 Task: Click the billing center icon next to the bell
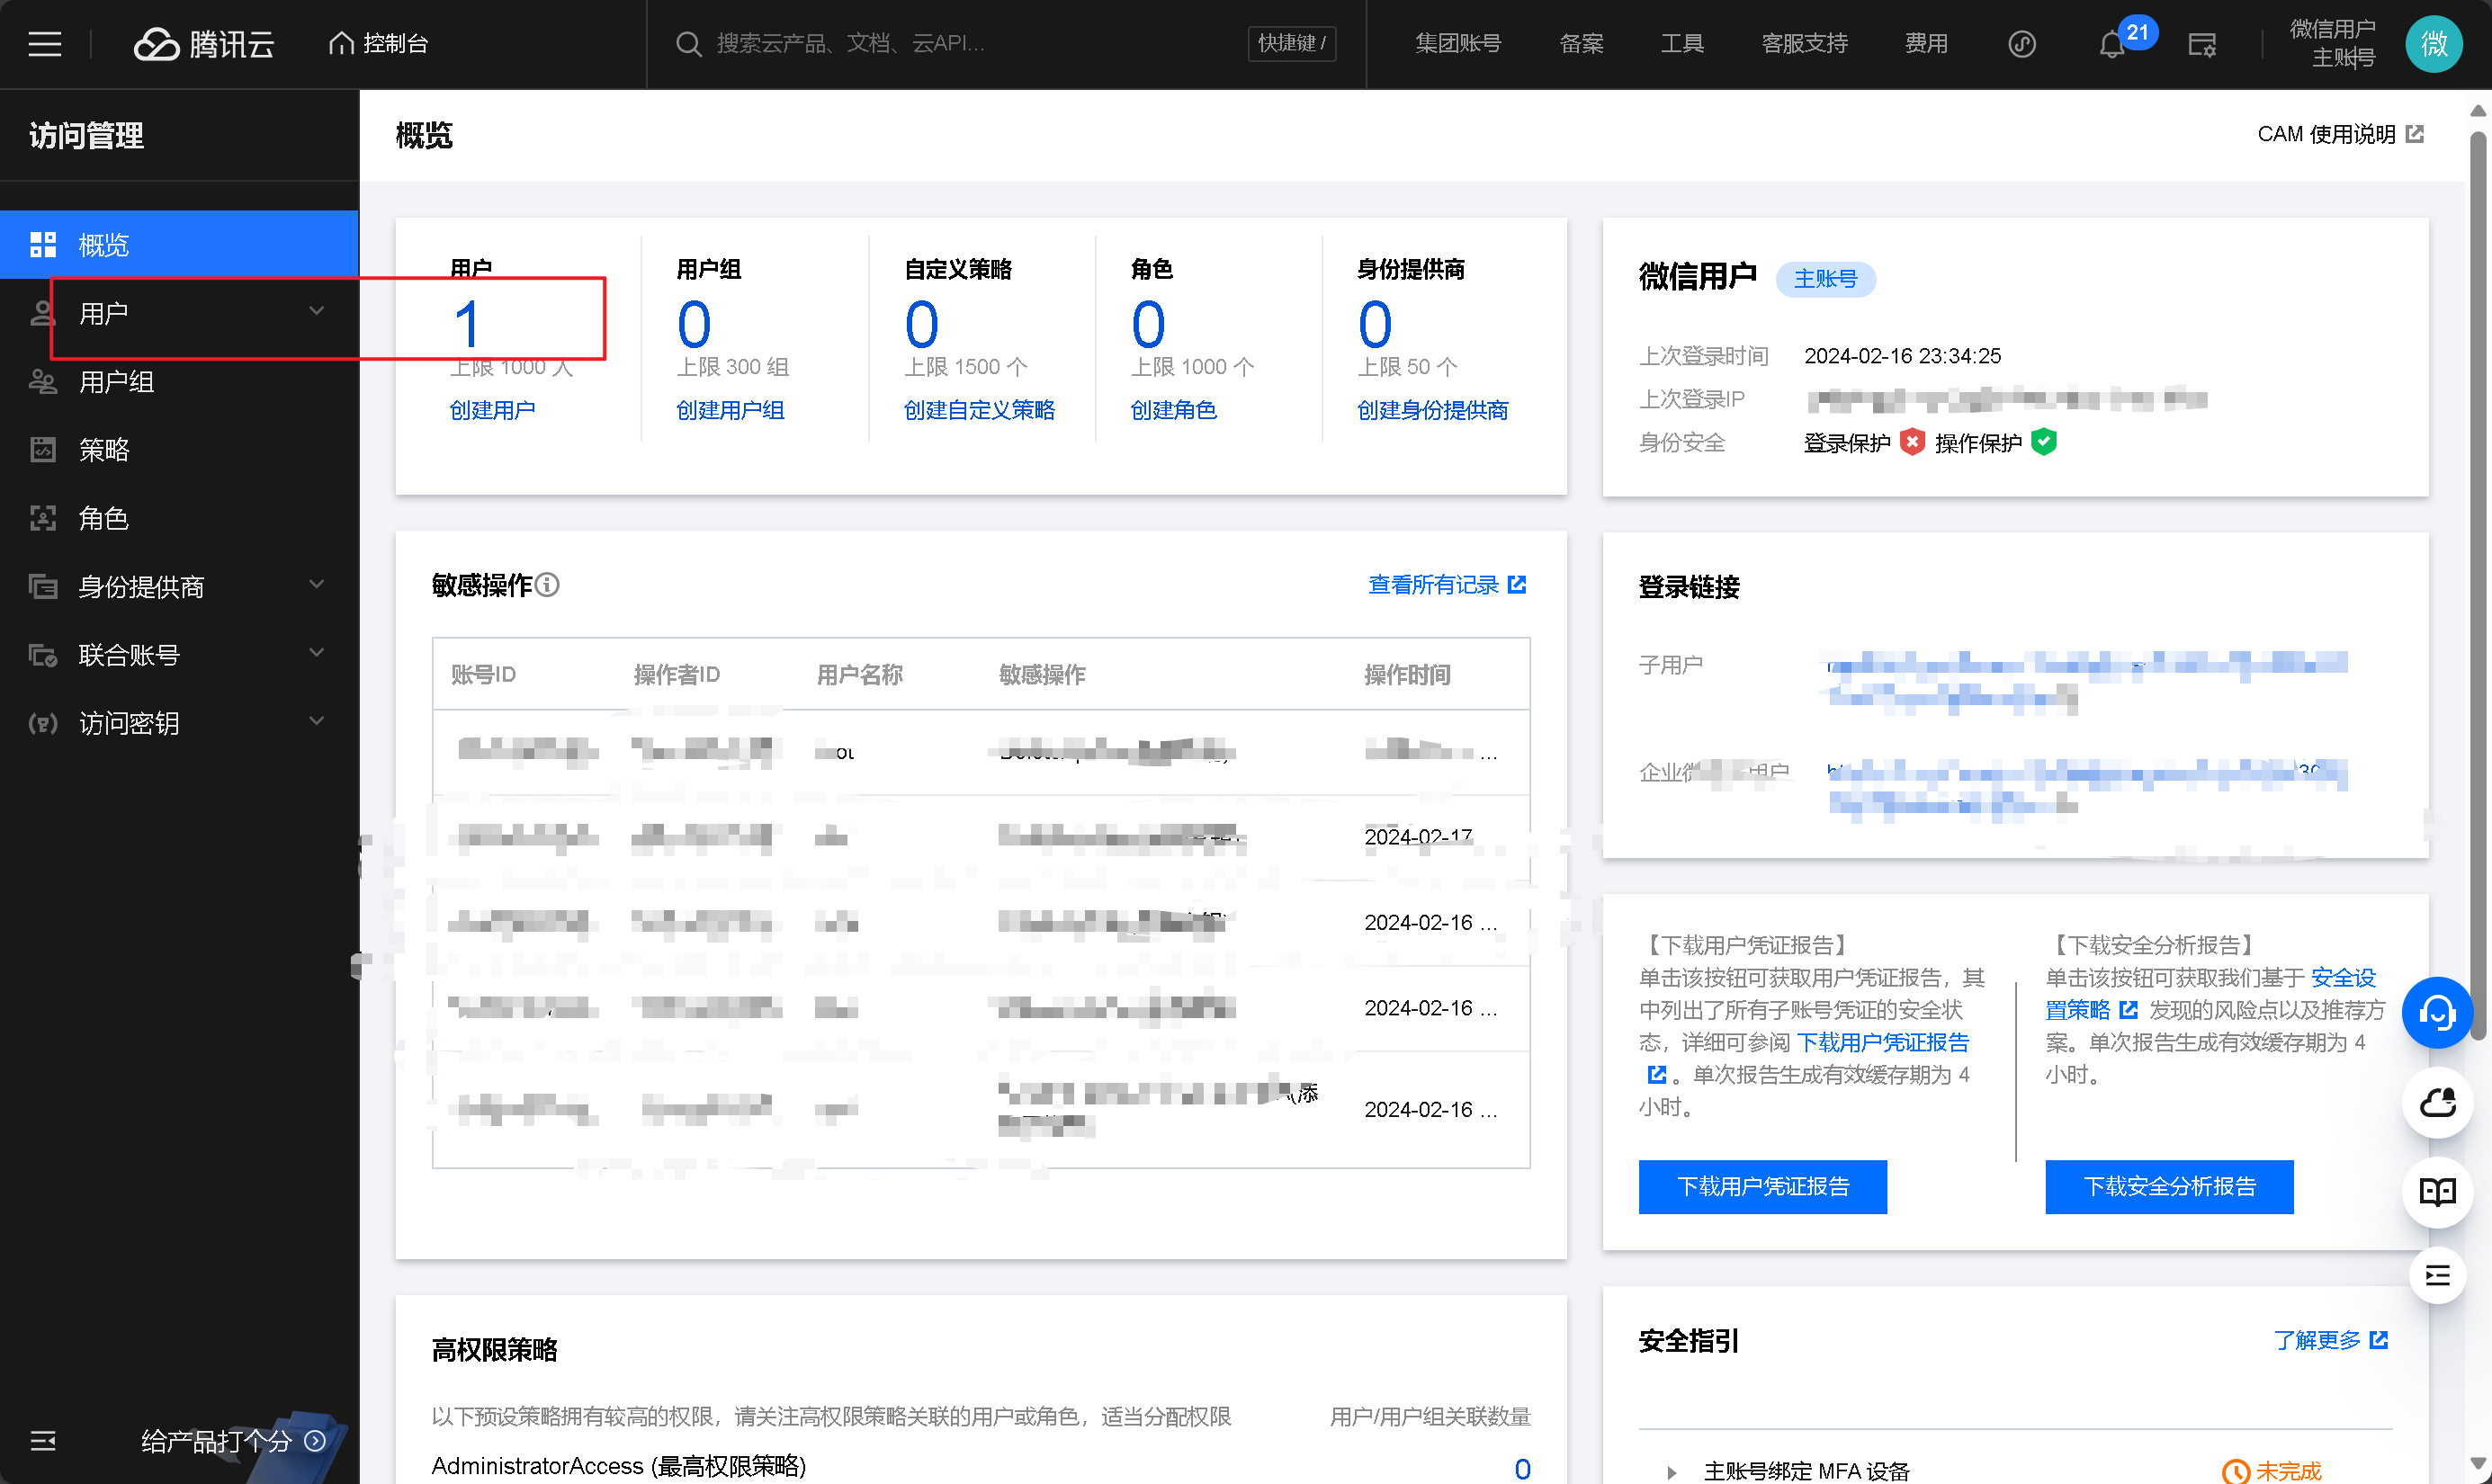point(2201,45)
